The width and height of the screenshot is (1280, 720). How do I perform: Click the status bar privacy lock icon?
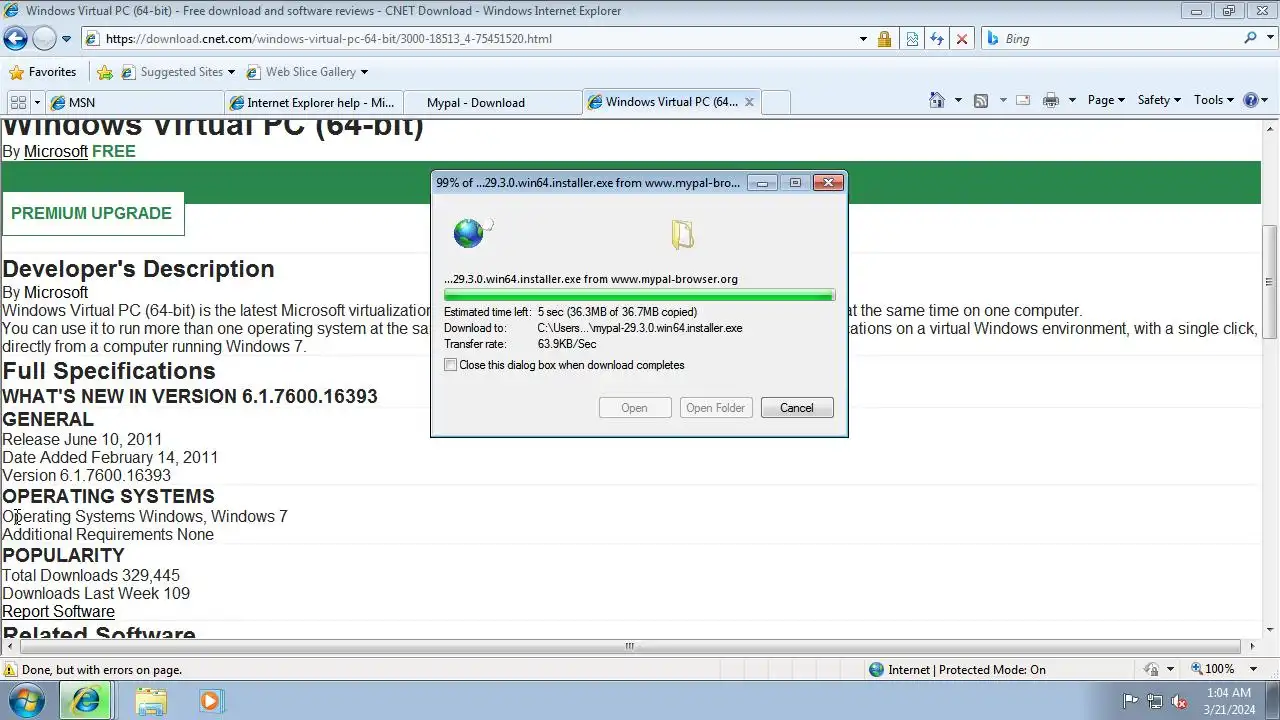click(1151, 670)
